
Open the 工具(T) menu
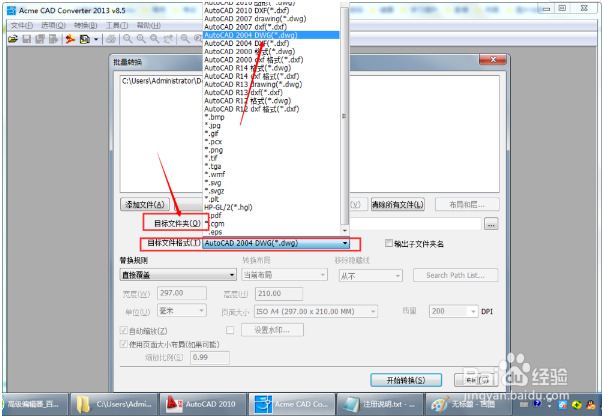117,26
